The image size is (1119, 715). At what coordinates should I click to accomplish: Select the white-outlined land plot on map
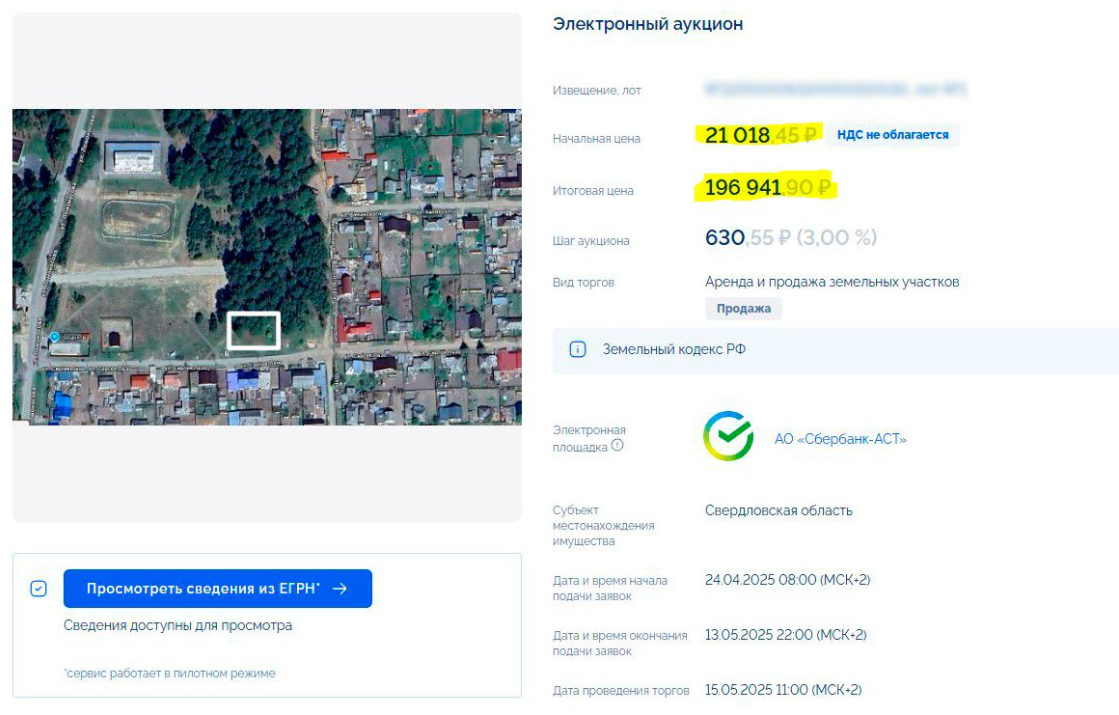[253, 330]
